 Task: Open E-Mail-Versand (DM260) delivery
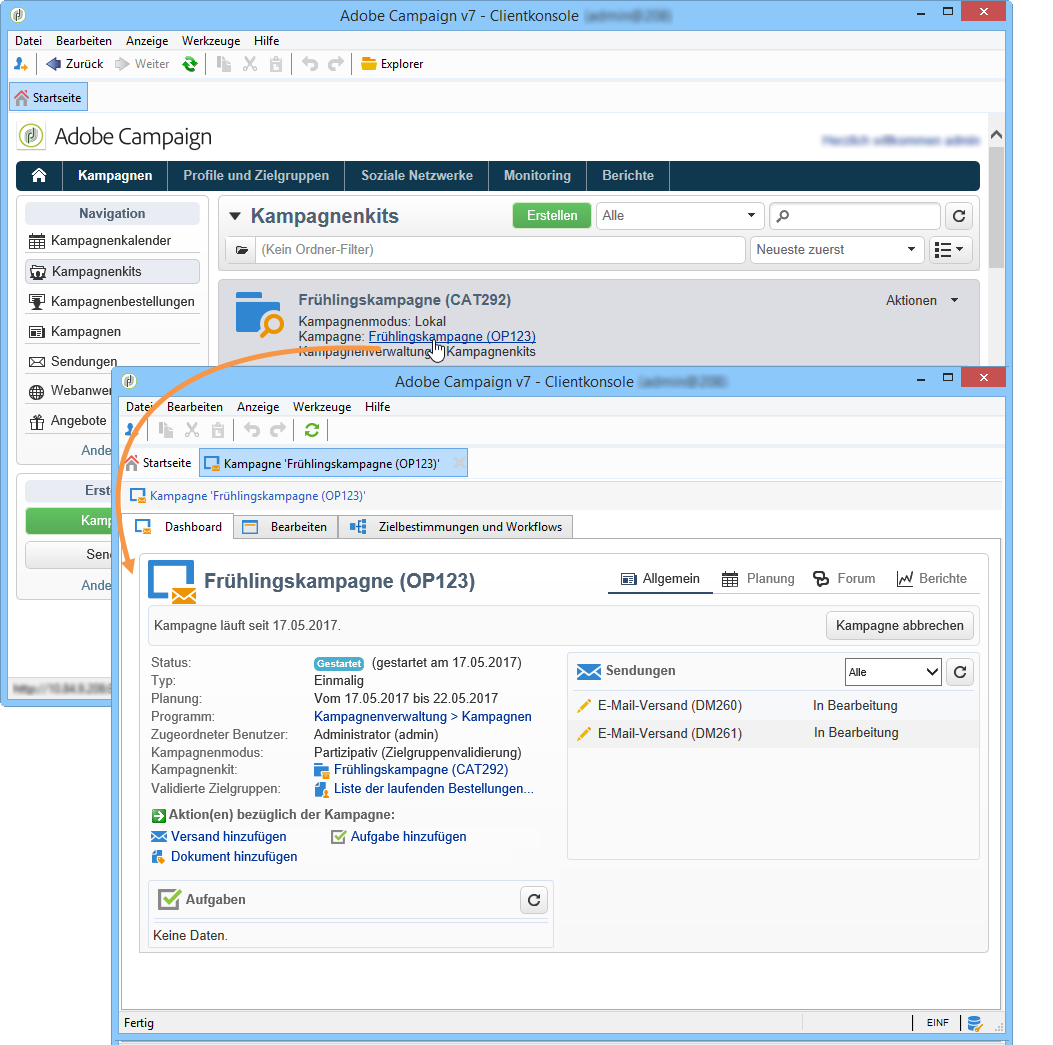coord(670,706)
